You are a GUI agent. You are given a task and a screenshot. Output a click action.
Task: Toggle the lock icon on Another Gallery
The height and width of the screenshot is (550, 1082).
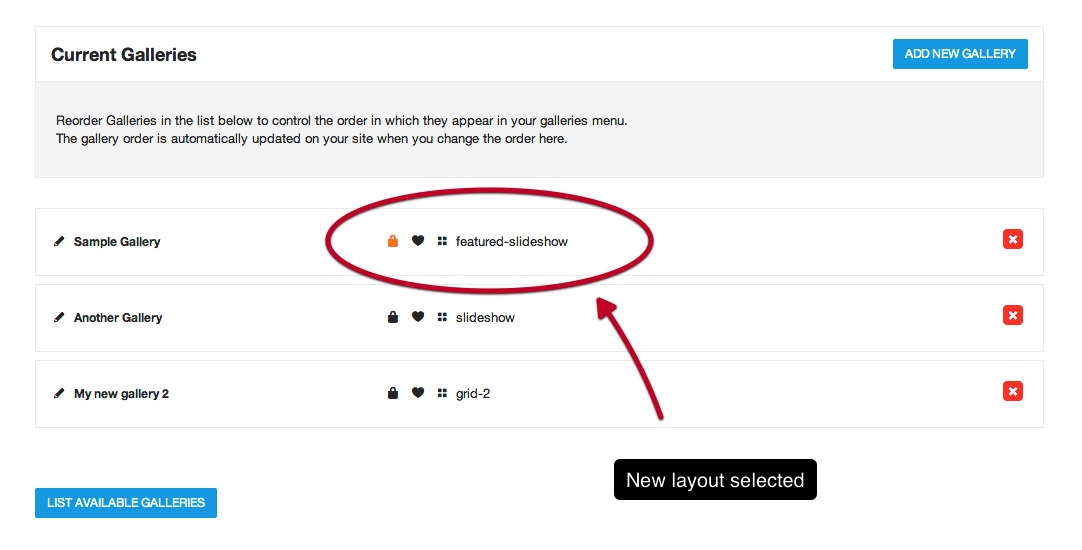pyautogui.click(x=393, y=317)
